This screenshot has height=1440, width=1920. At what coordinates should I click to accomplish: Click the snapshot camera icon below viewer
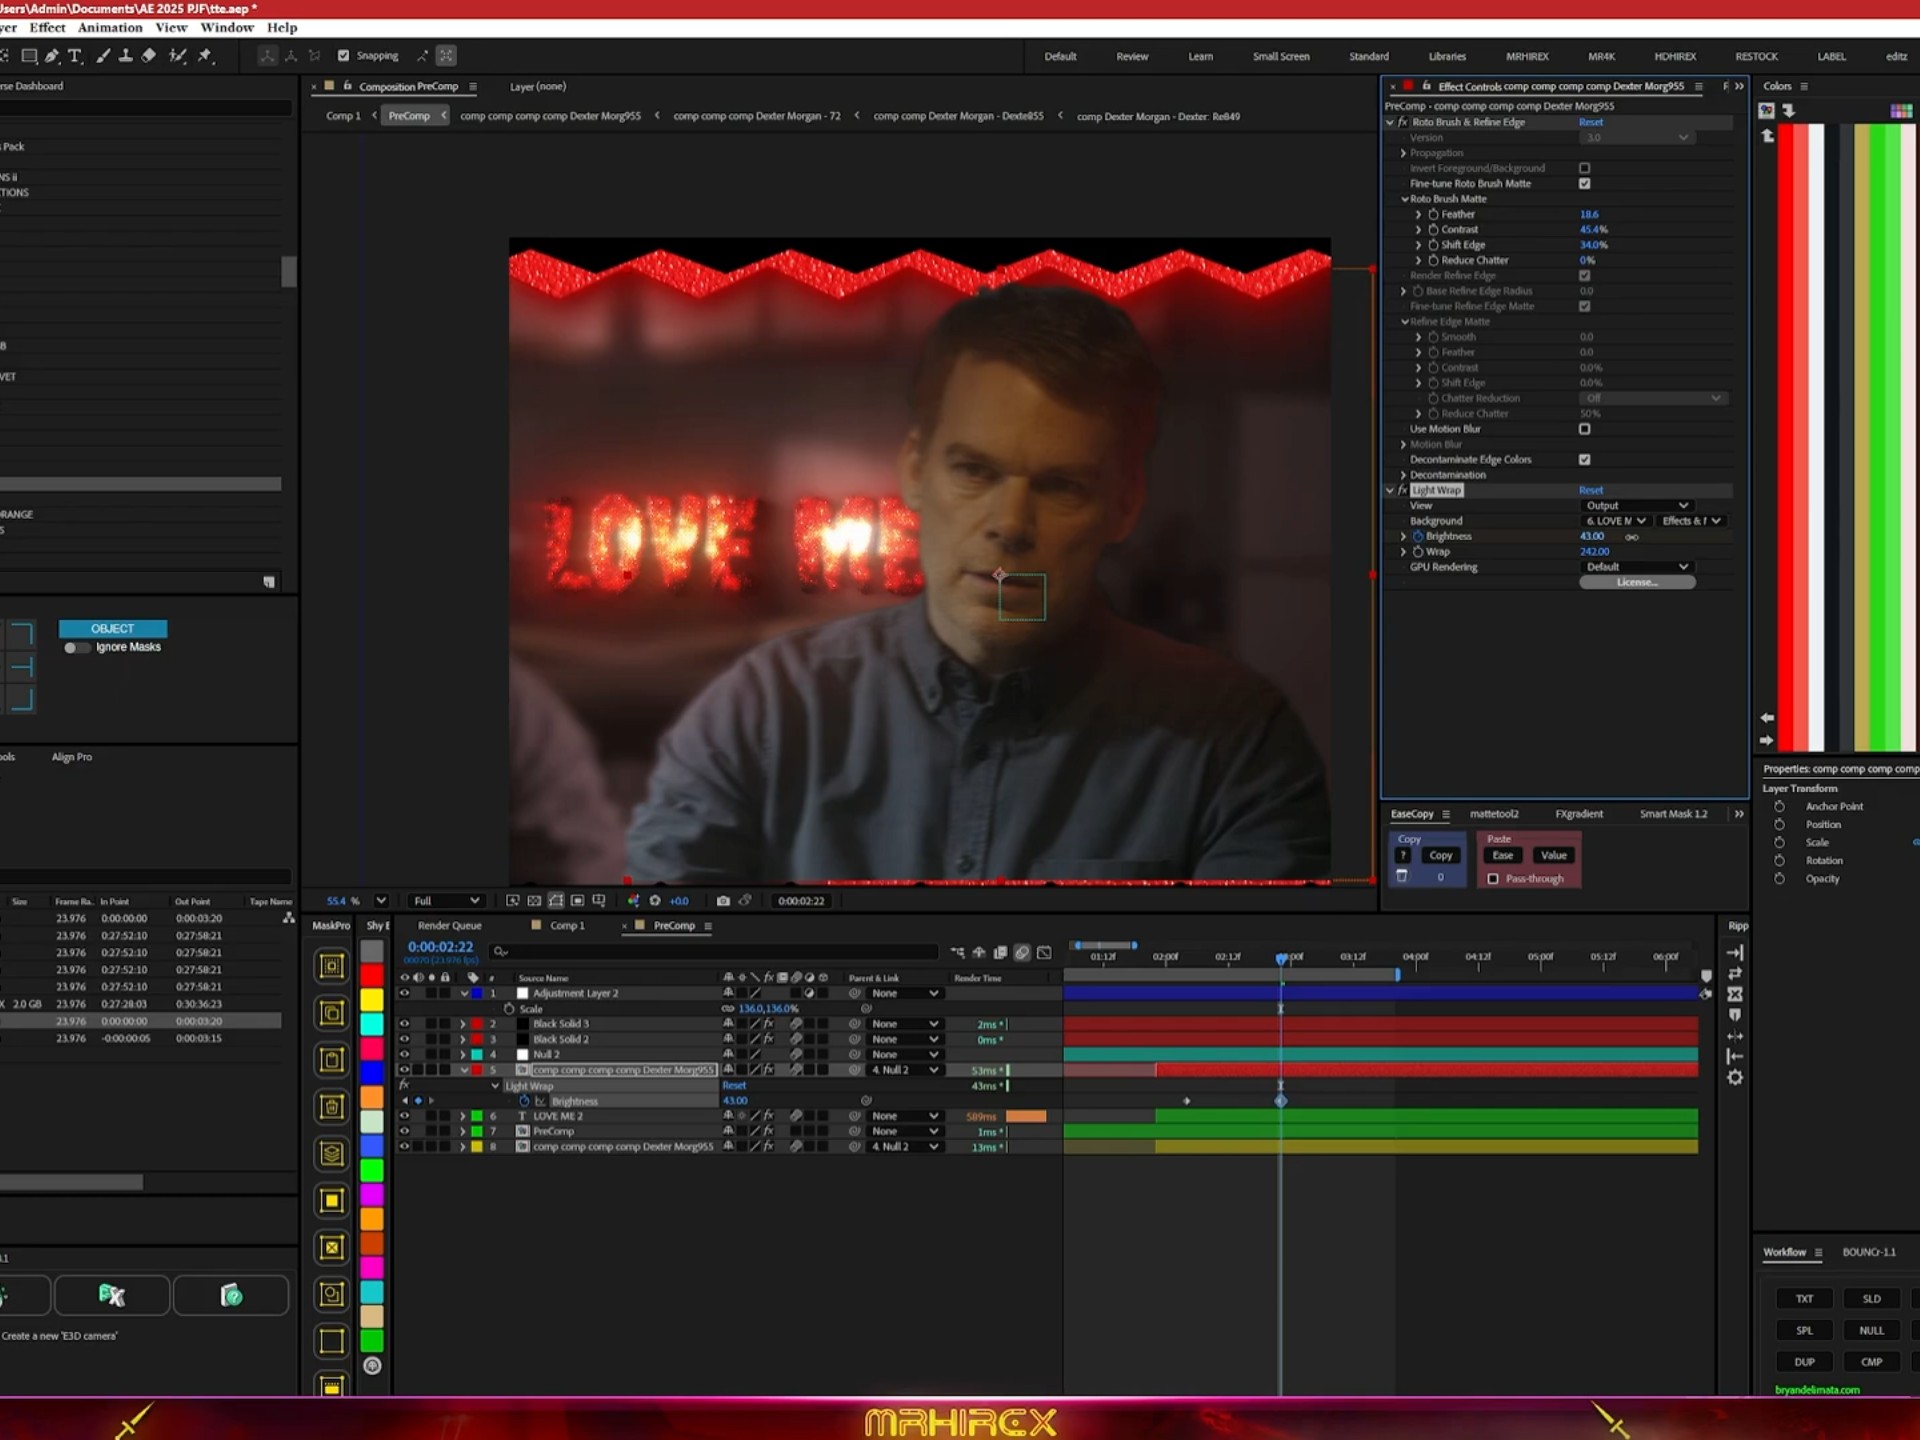pos(723,901)
